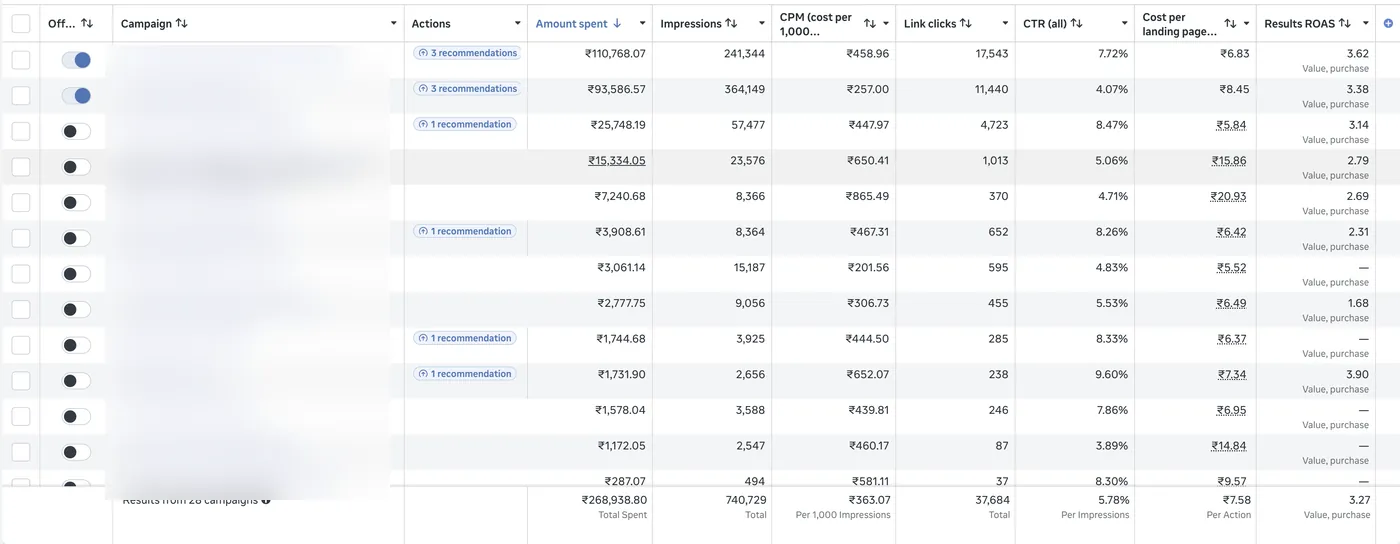Click the sort arrows next to Impressions

click(732, 23)
